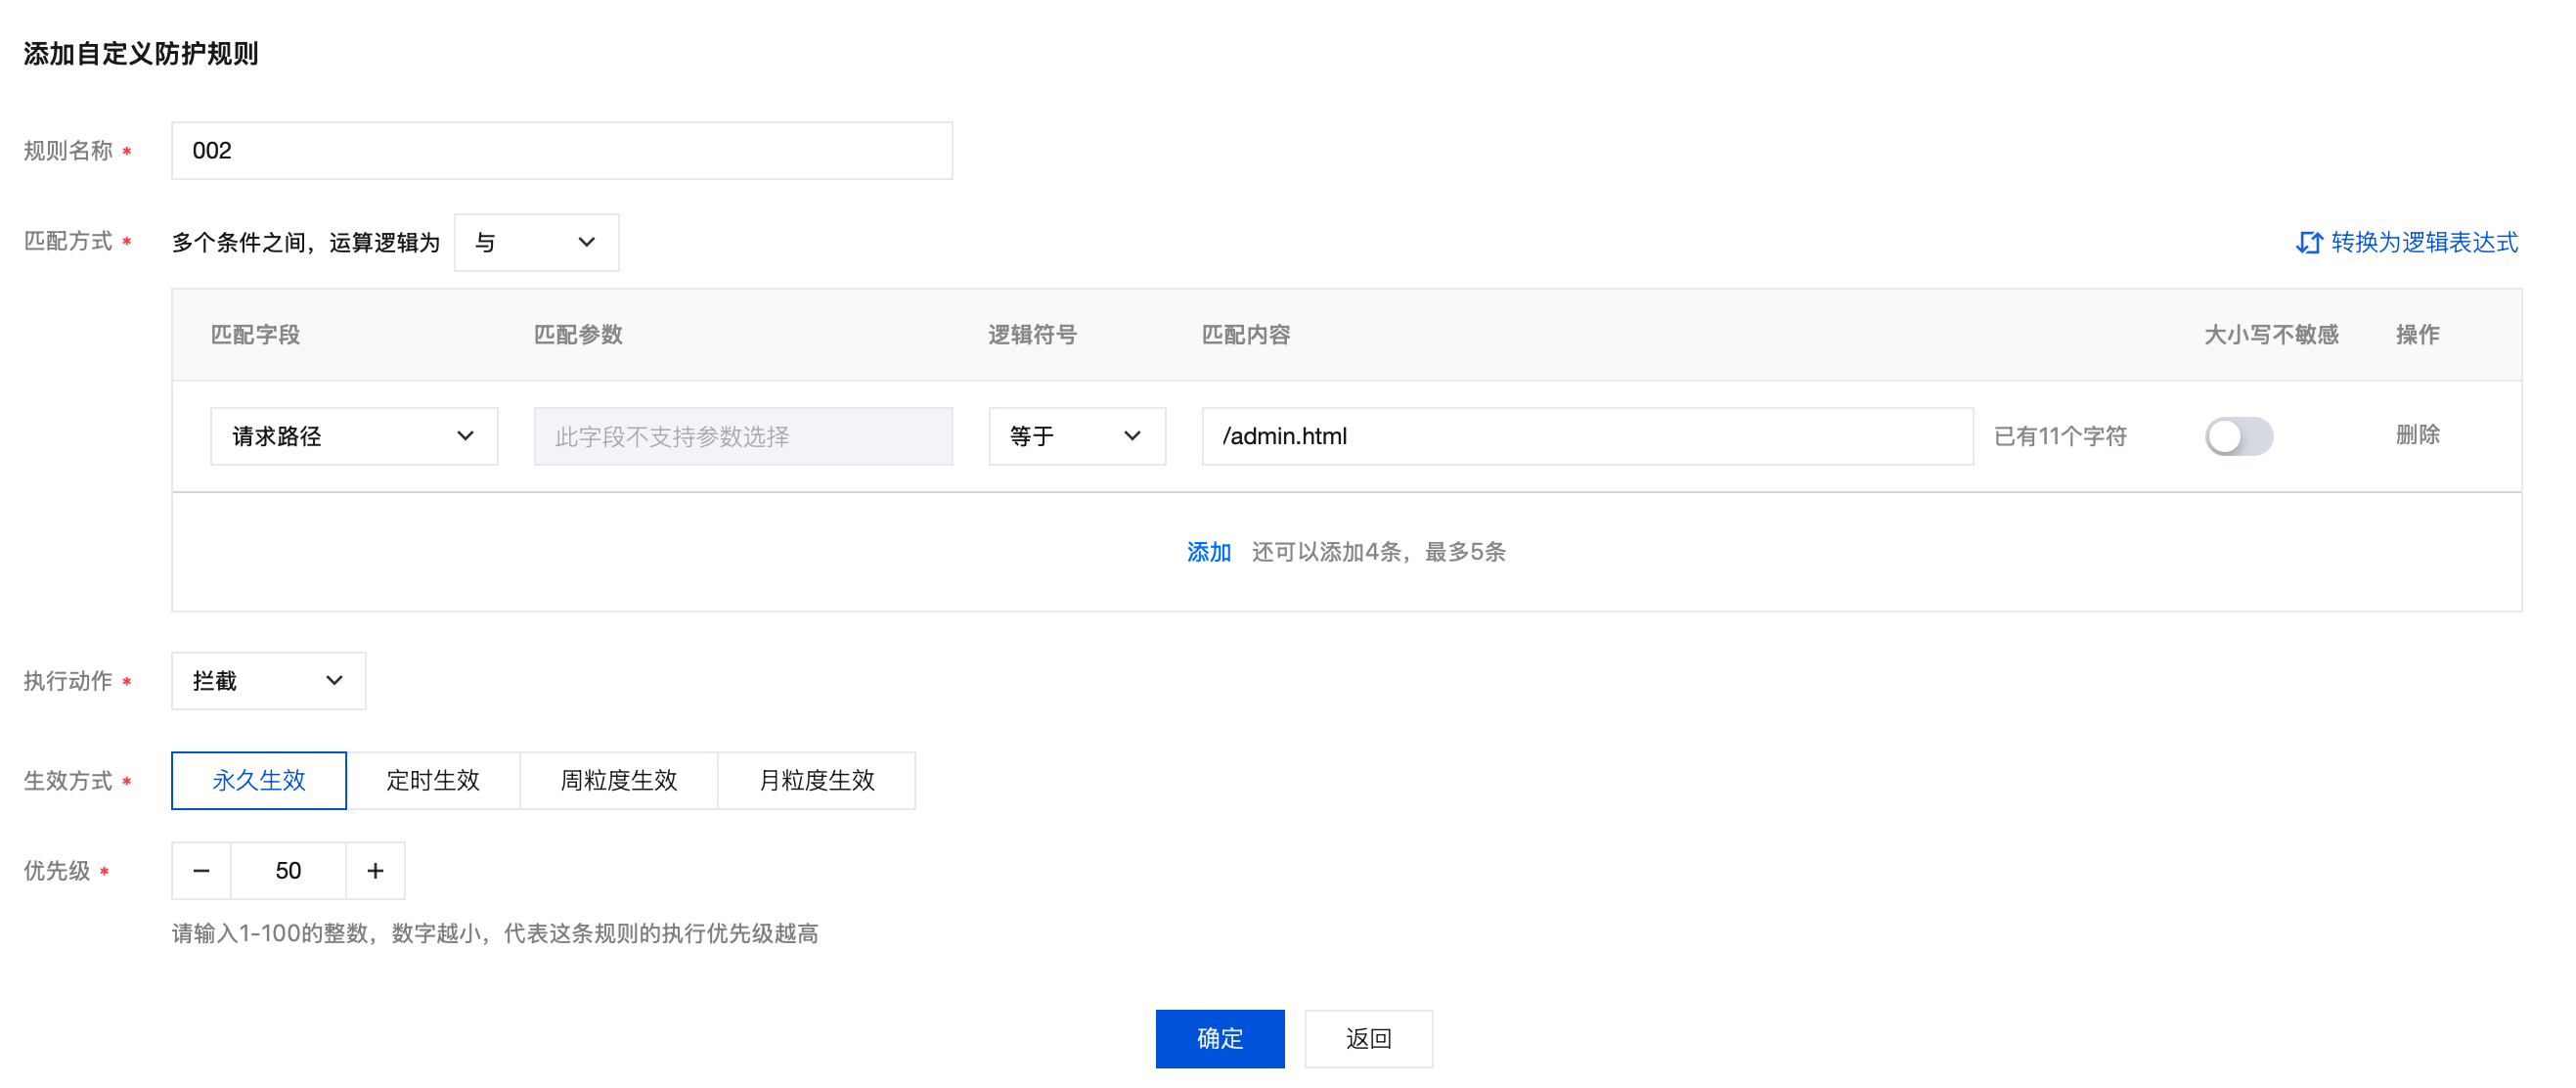Select the 永久生效 tab
Viewport: 2576px width, 1088px height.
[259, 780]
